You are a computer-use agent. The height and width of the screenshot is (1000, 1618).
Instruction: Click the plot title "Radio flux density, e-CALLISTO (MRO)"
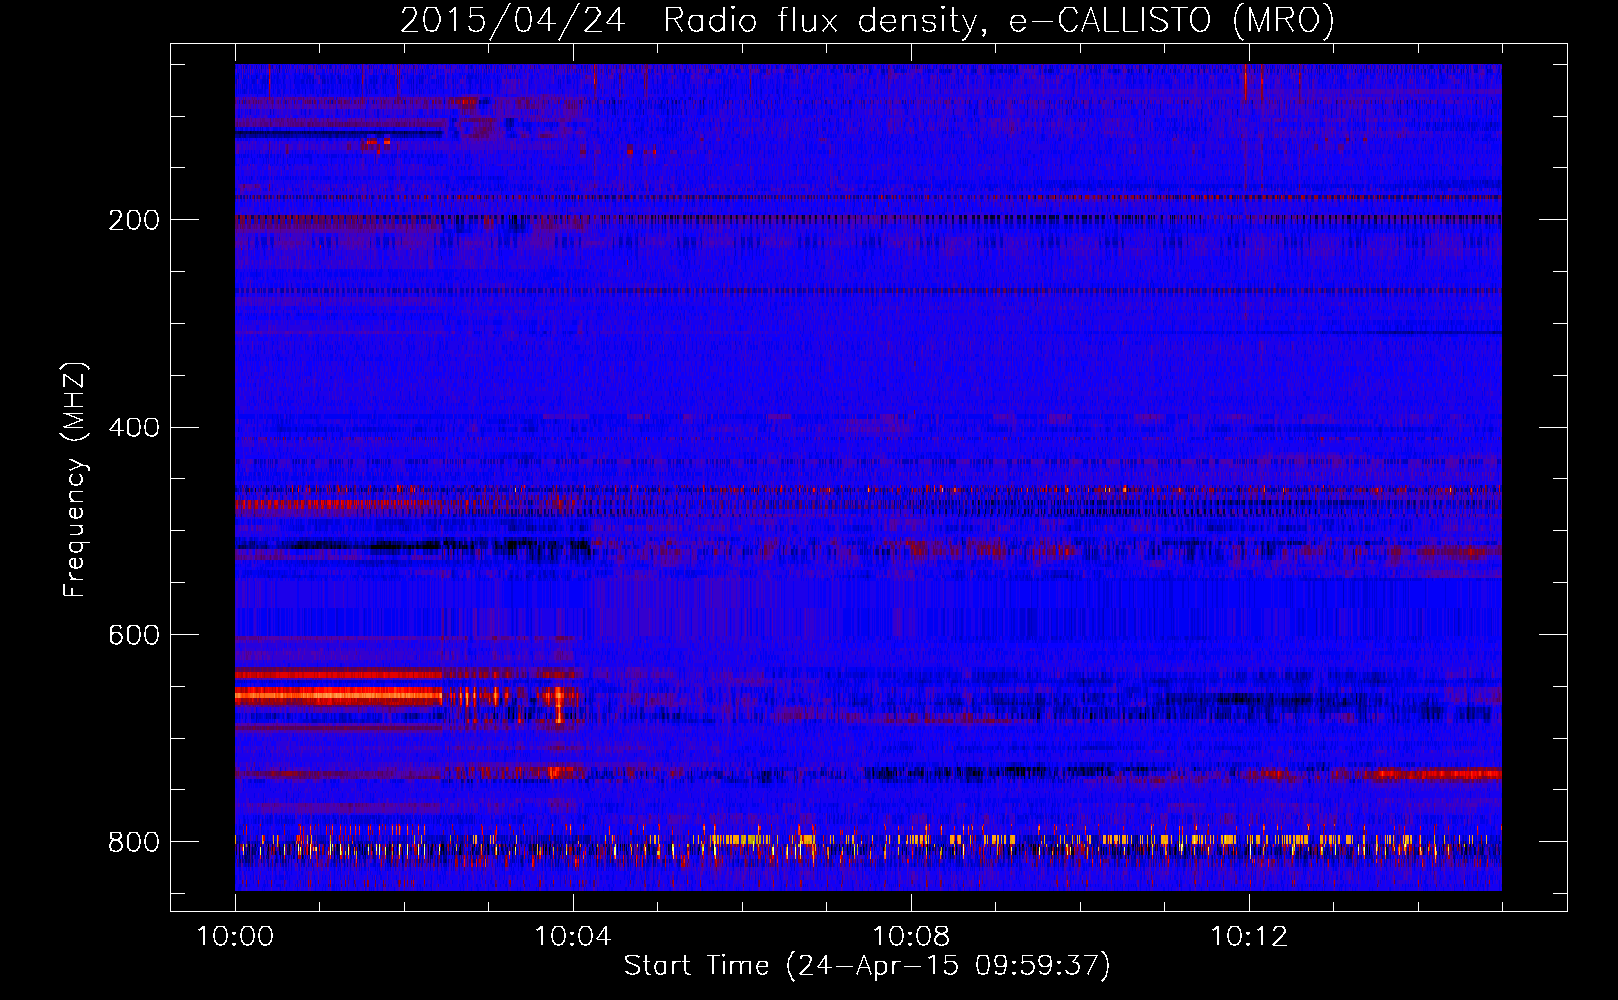click(x=998, y=21)
